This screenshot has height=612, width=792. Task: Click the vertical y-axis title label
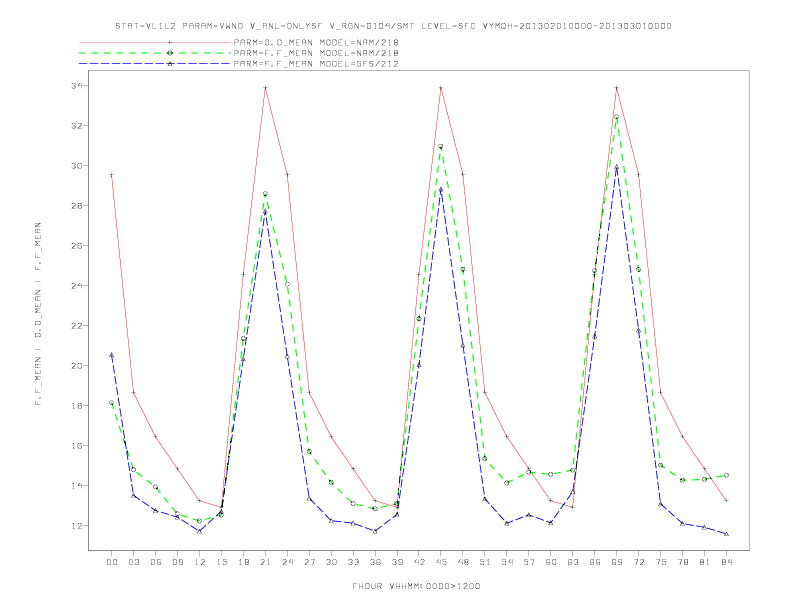click(x=38, y=314)
